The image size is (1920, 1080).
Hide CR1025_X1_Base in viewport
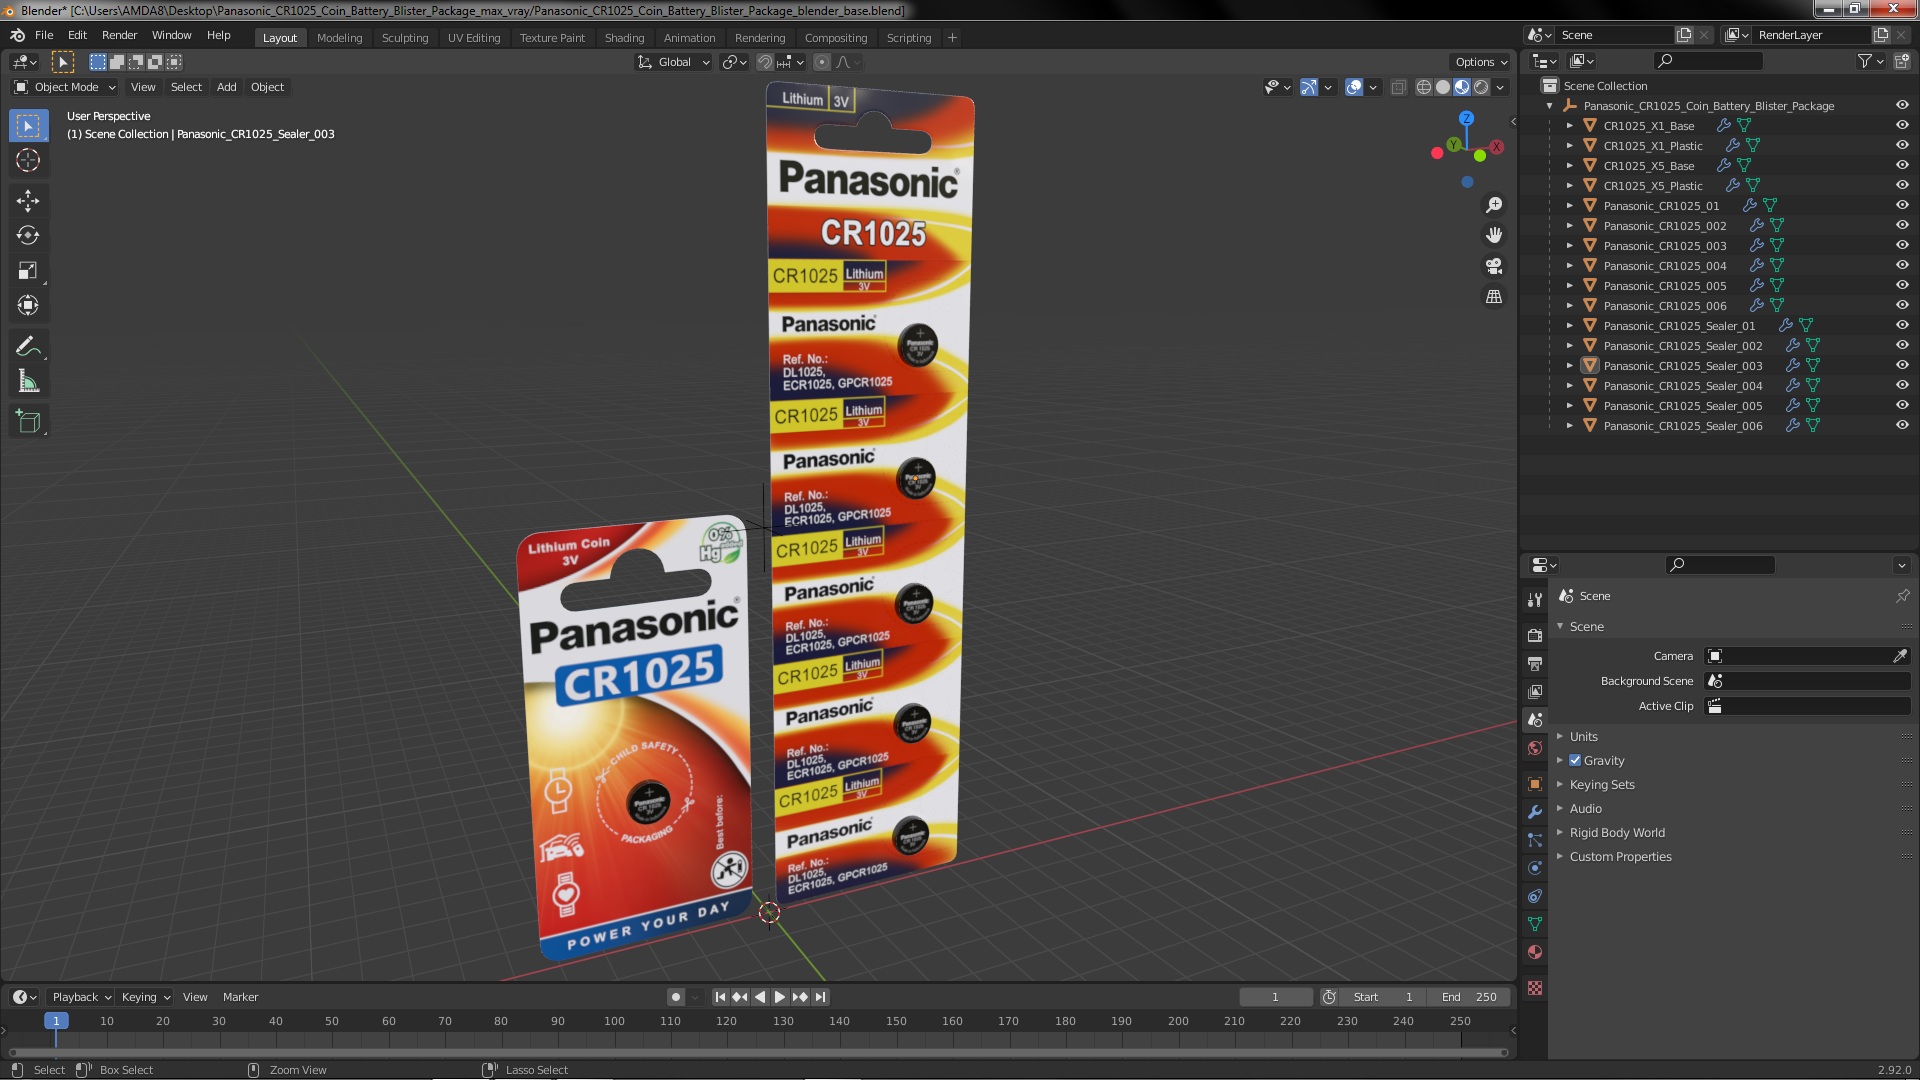coord(1902,126)
